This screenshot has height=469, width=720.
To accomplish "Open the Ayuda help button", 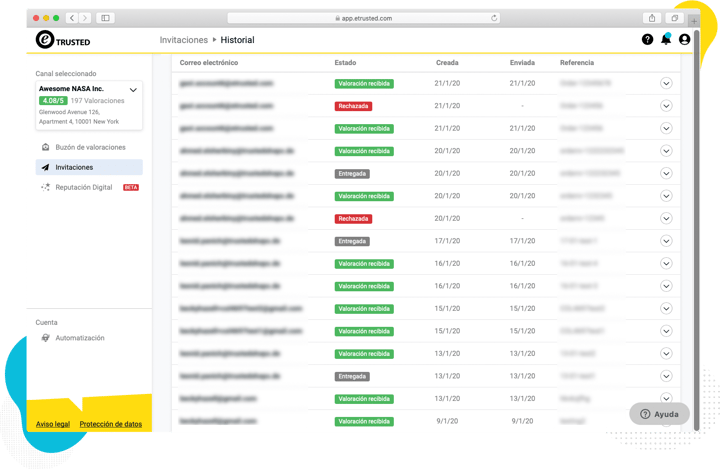I will [659, 414].
